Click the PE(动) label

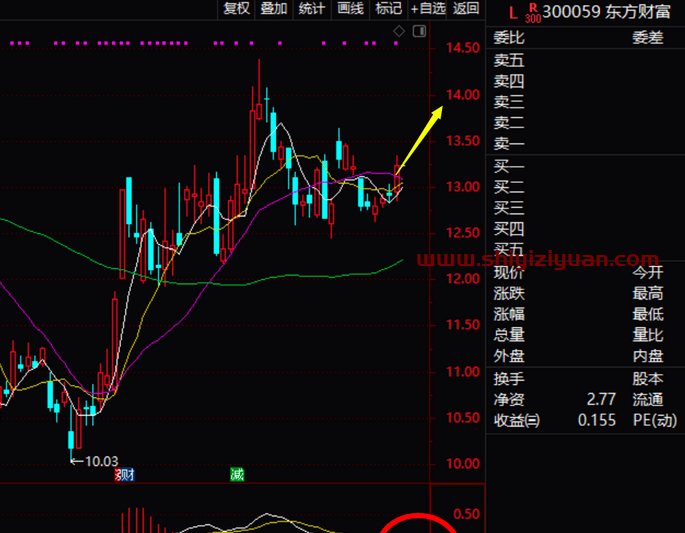pos(655,420)
